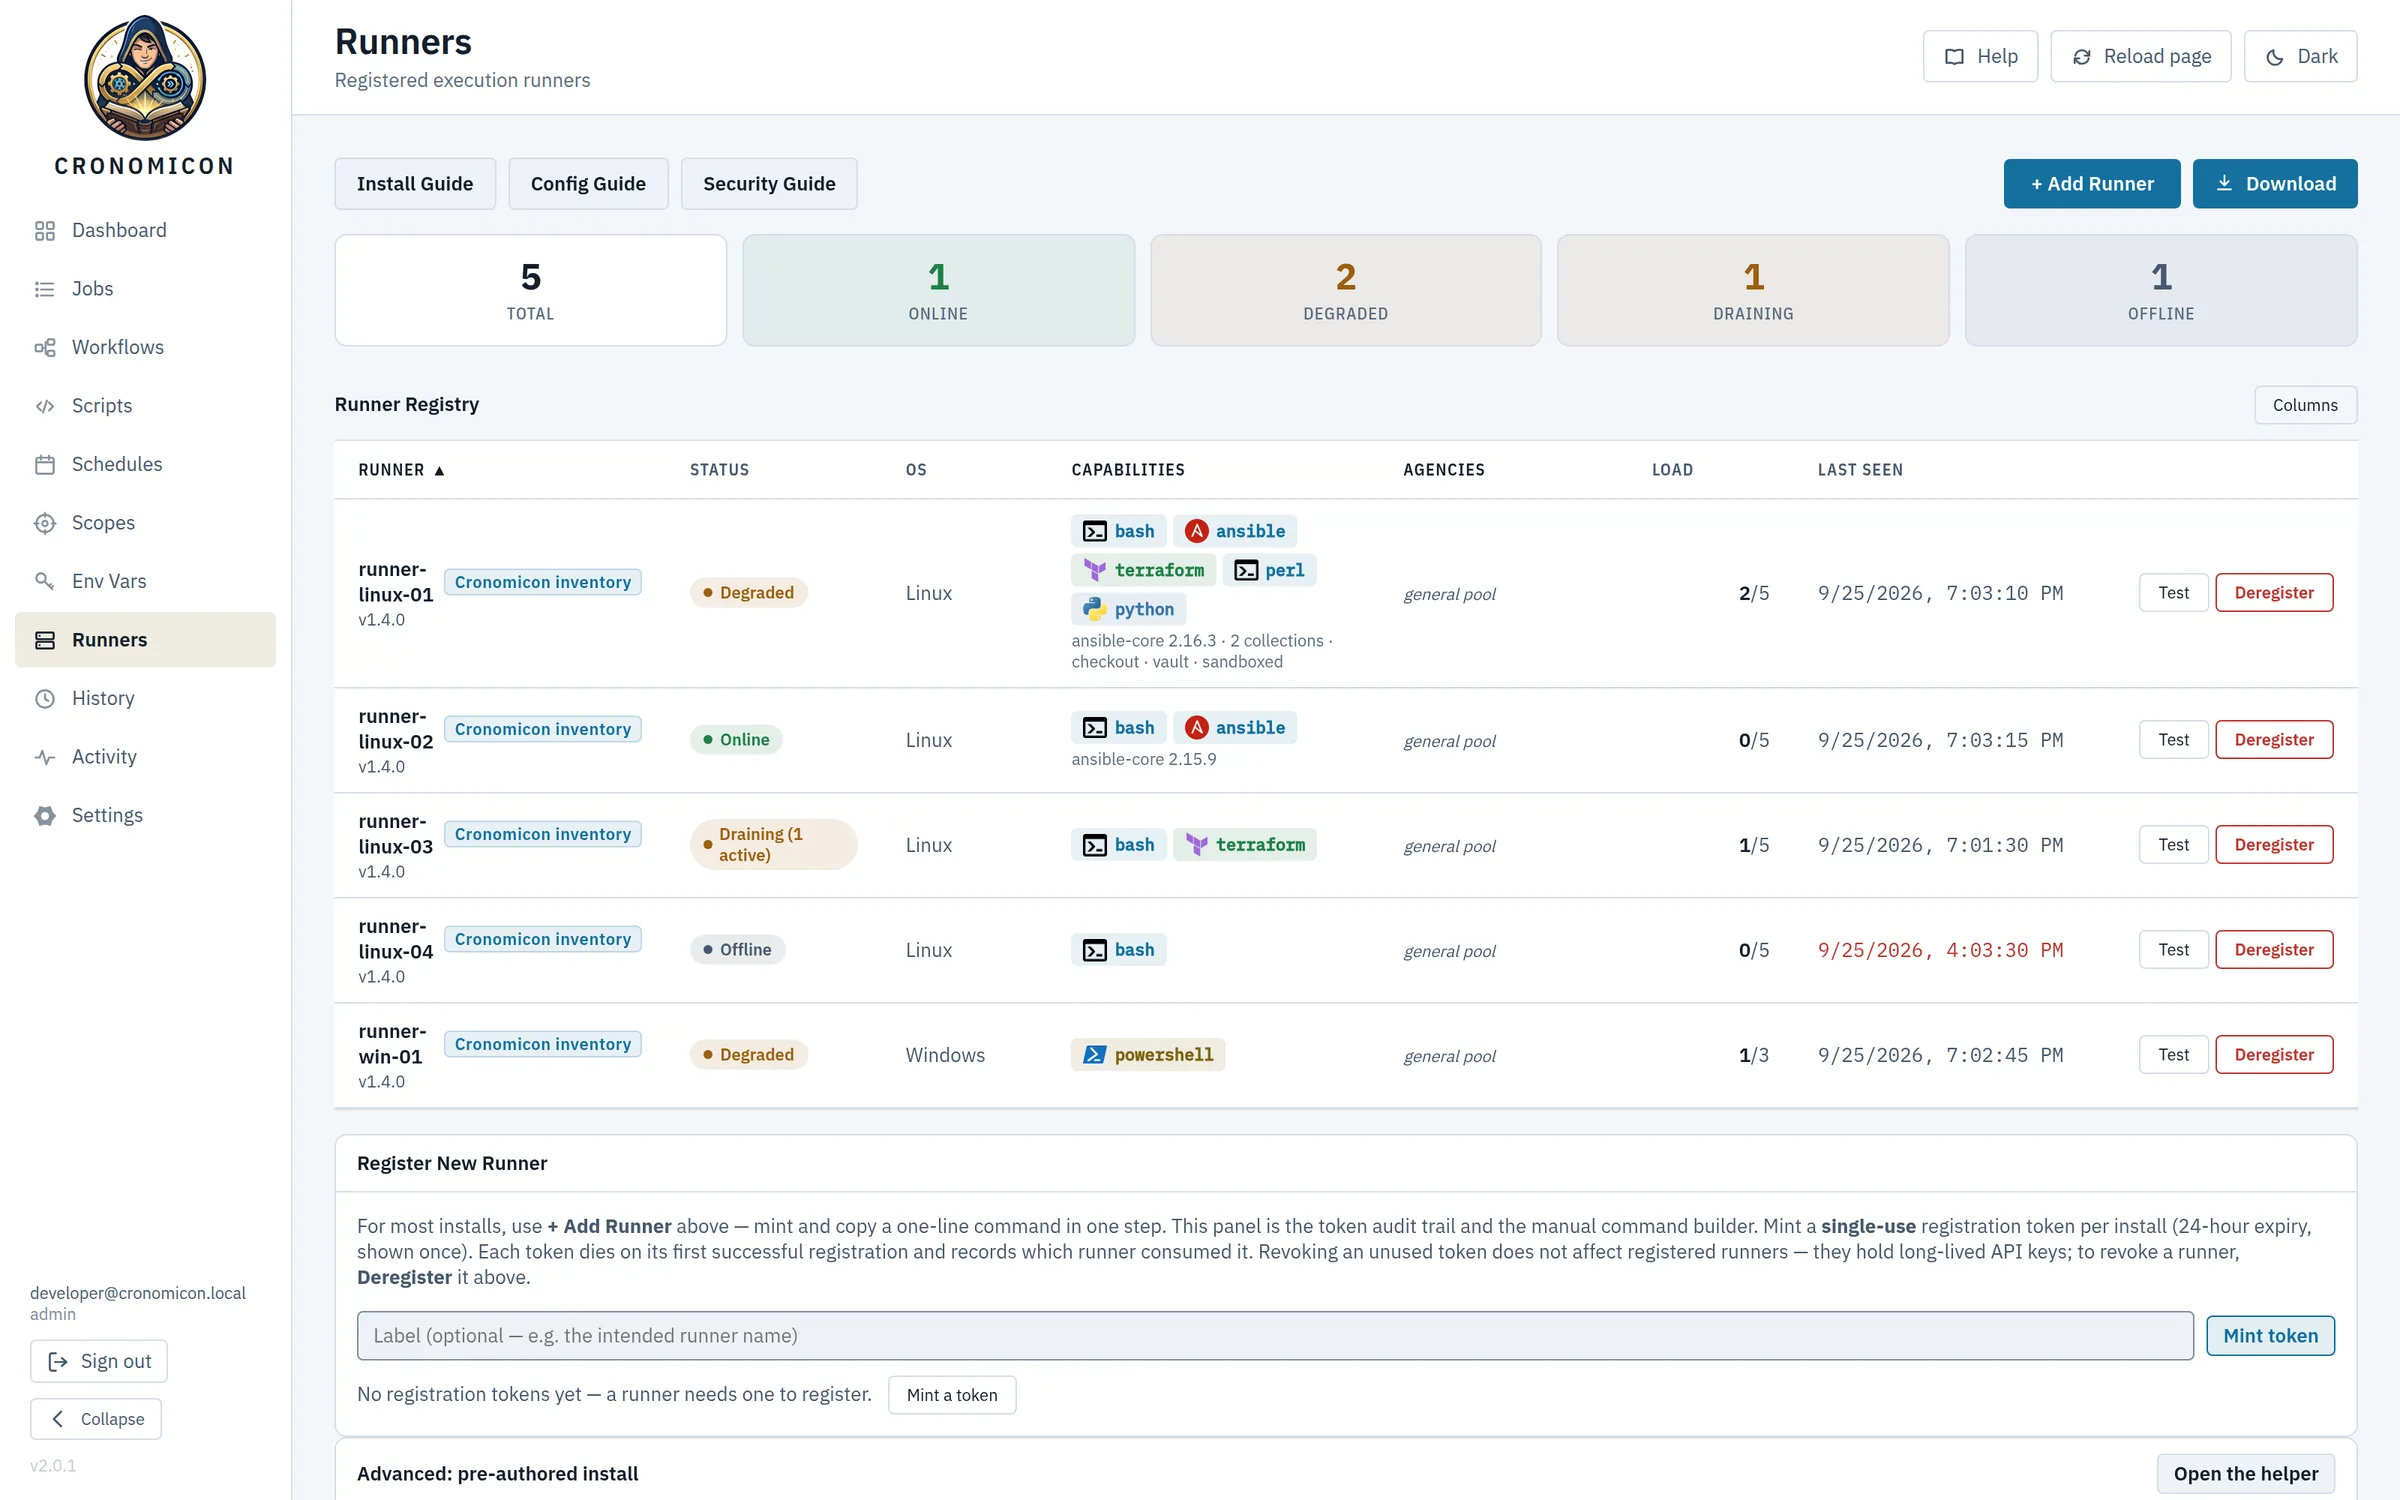Click the Mint a token button
The image size is (2400, 1500).
pyautogui.click(x=952, y=1395)
